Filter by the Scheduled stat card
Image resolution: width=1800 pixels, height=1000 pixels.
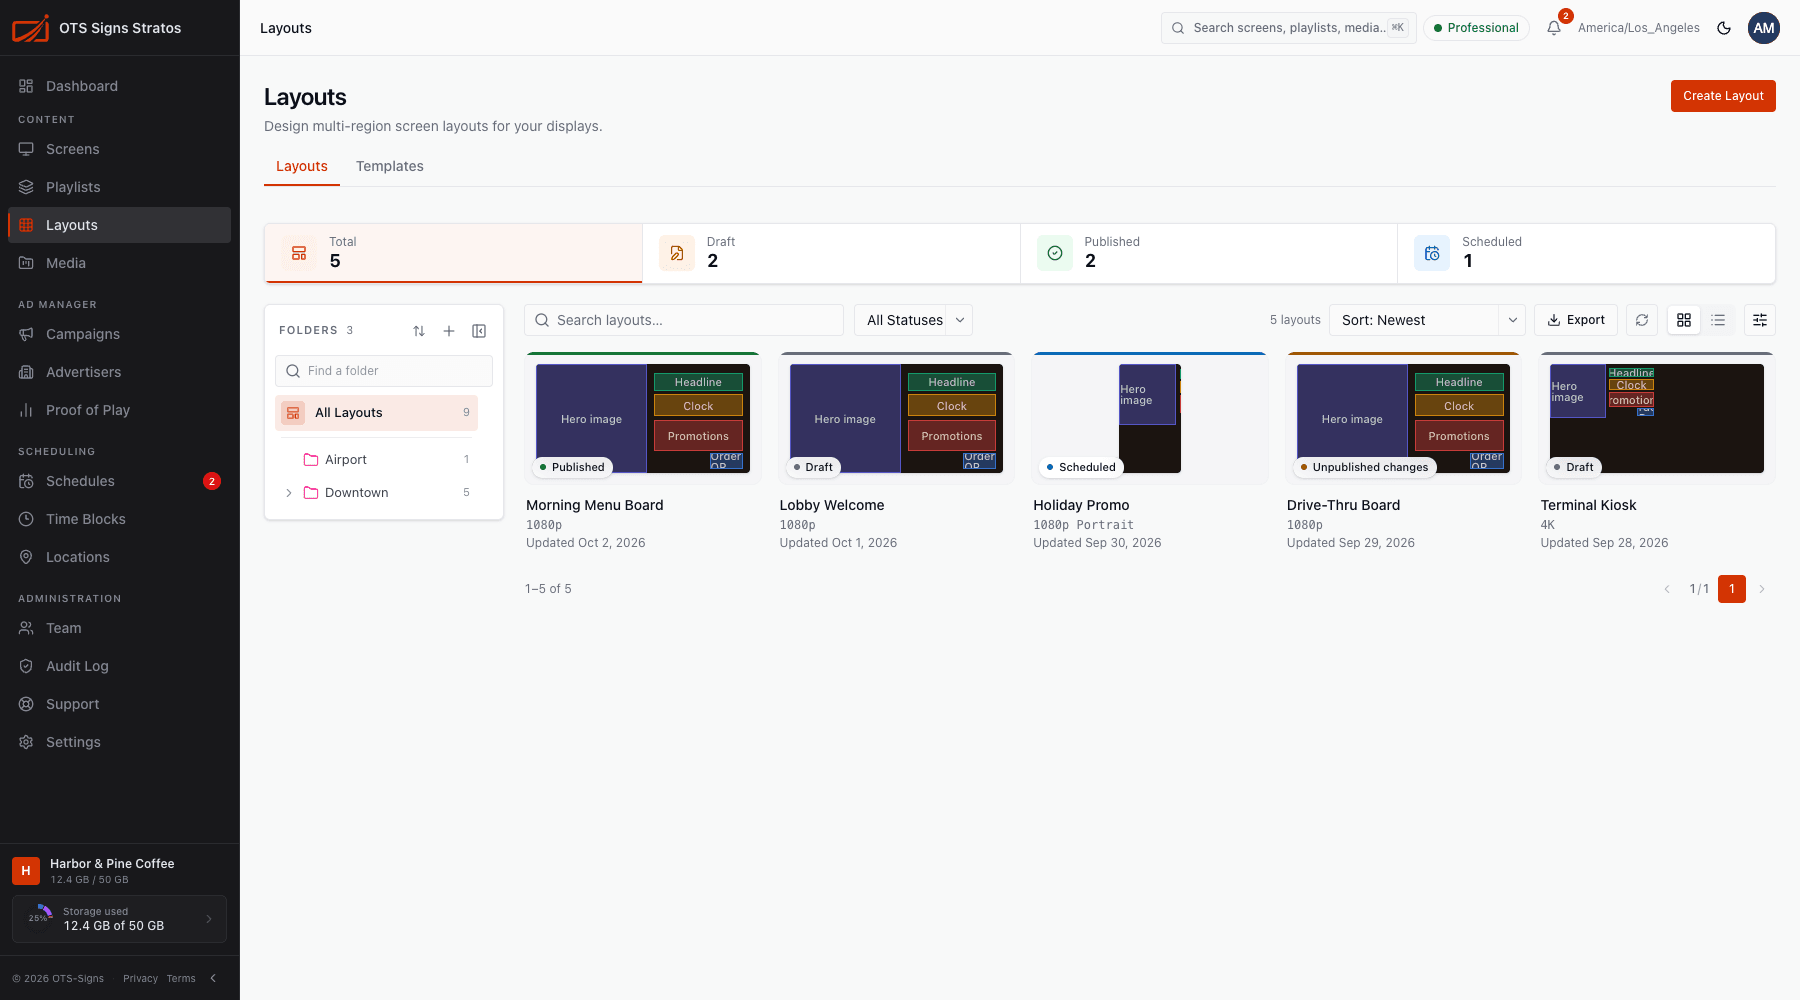pyautogui.click(x=1586, y=253)
